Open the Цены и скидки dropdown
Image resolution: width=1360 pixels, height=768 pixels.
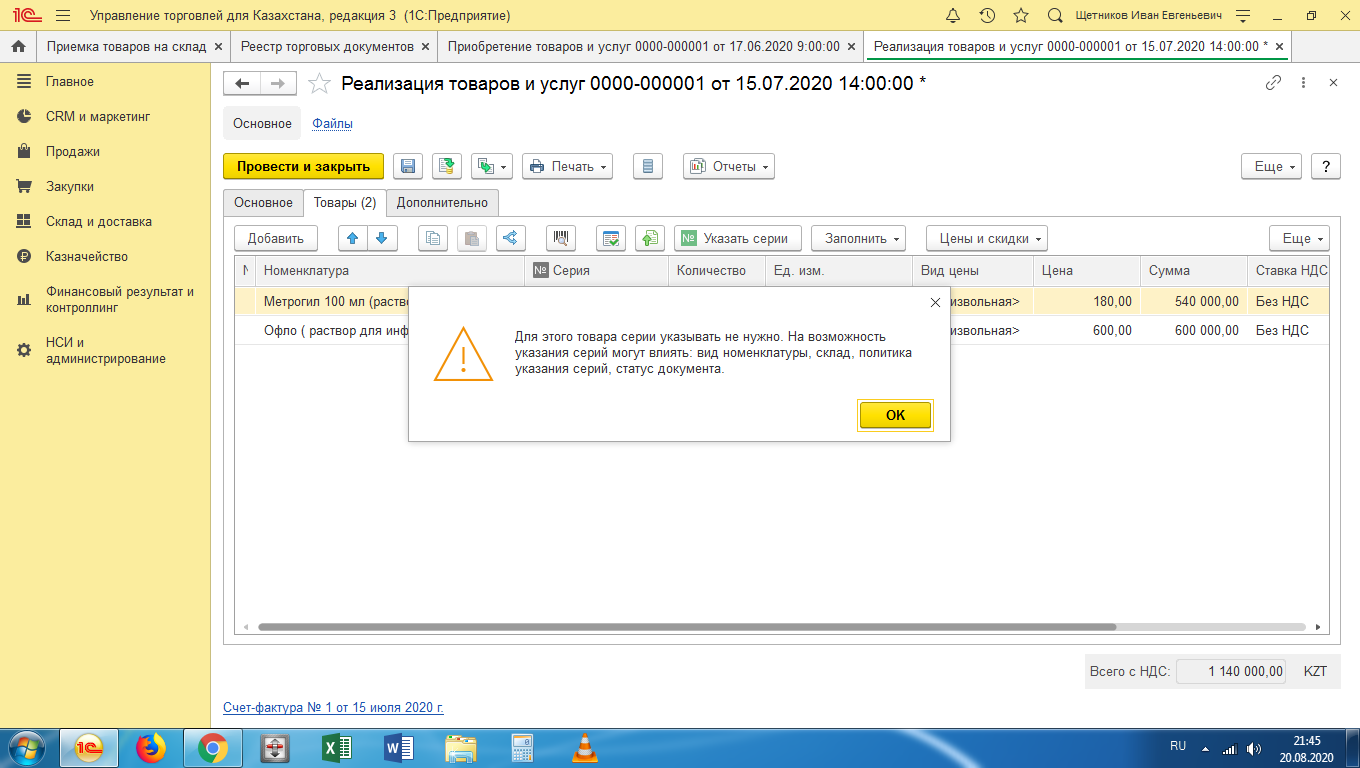[986, 238]
